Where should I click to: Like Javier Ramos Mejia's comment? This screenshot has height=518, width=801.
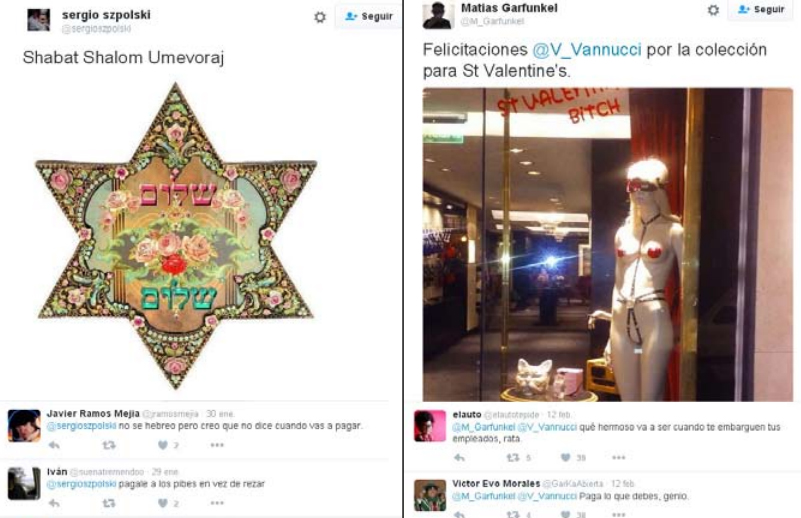click(162, 445)
